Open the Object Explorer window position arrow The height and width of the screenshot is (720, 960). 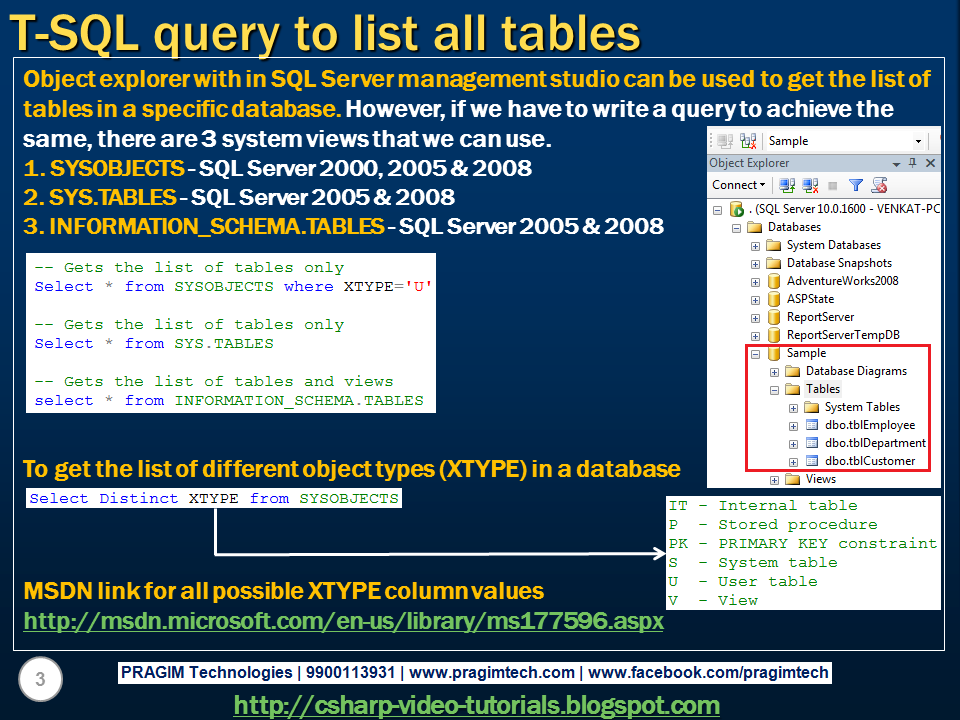pos(896,163)
